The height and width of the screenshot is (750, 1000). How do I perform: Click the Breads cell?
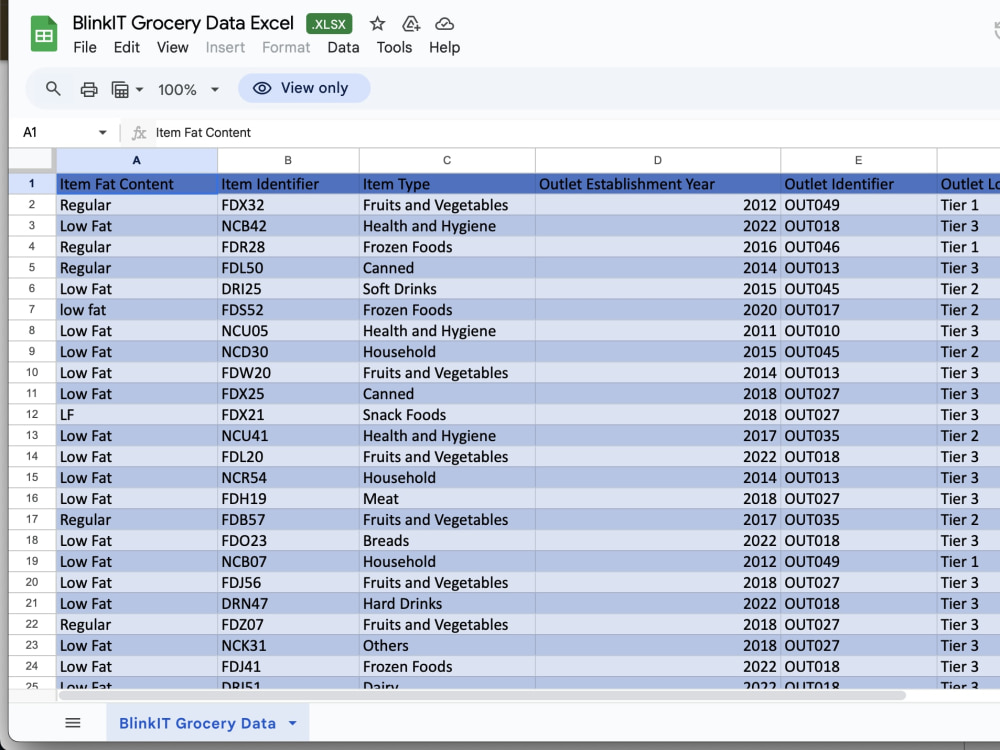click(x=447, y=541)
